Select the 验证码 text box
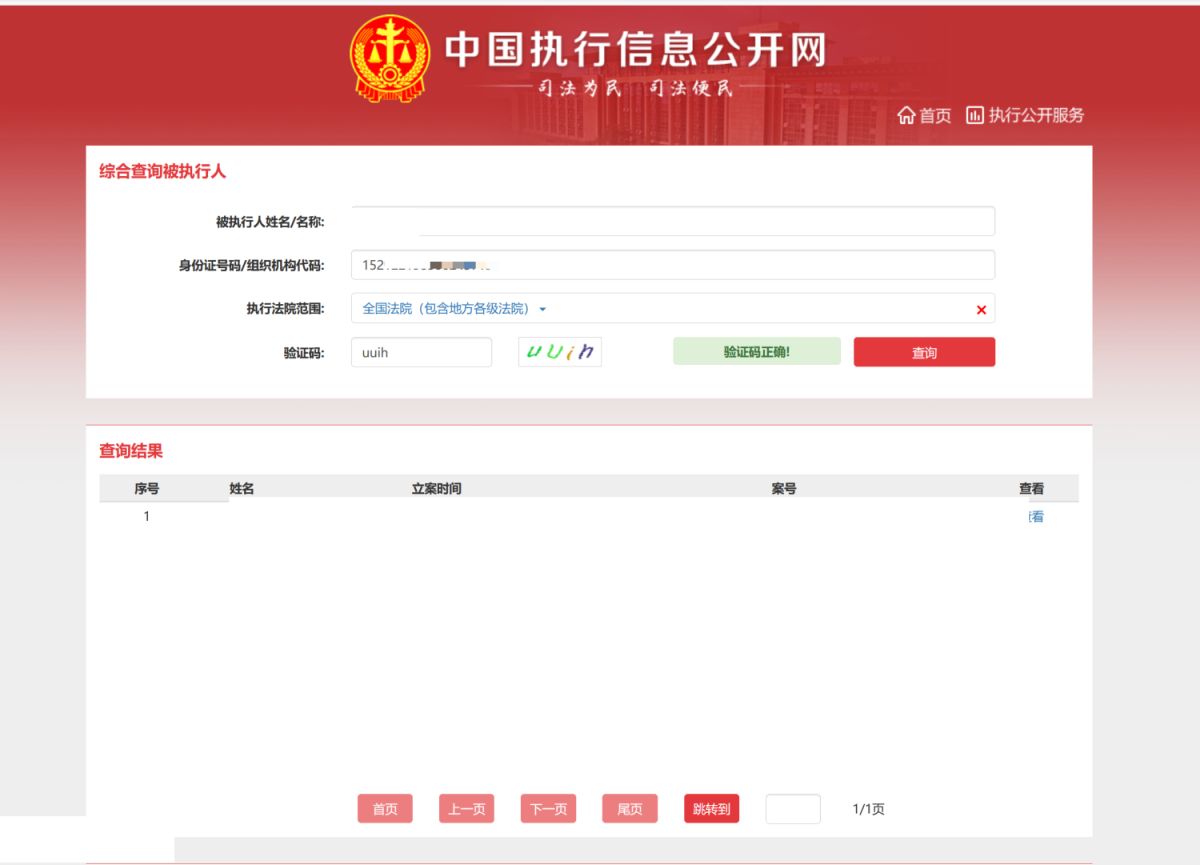 (x=421, y=352)
